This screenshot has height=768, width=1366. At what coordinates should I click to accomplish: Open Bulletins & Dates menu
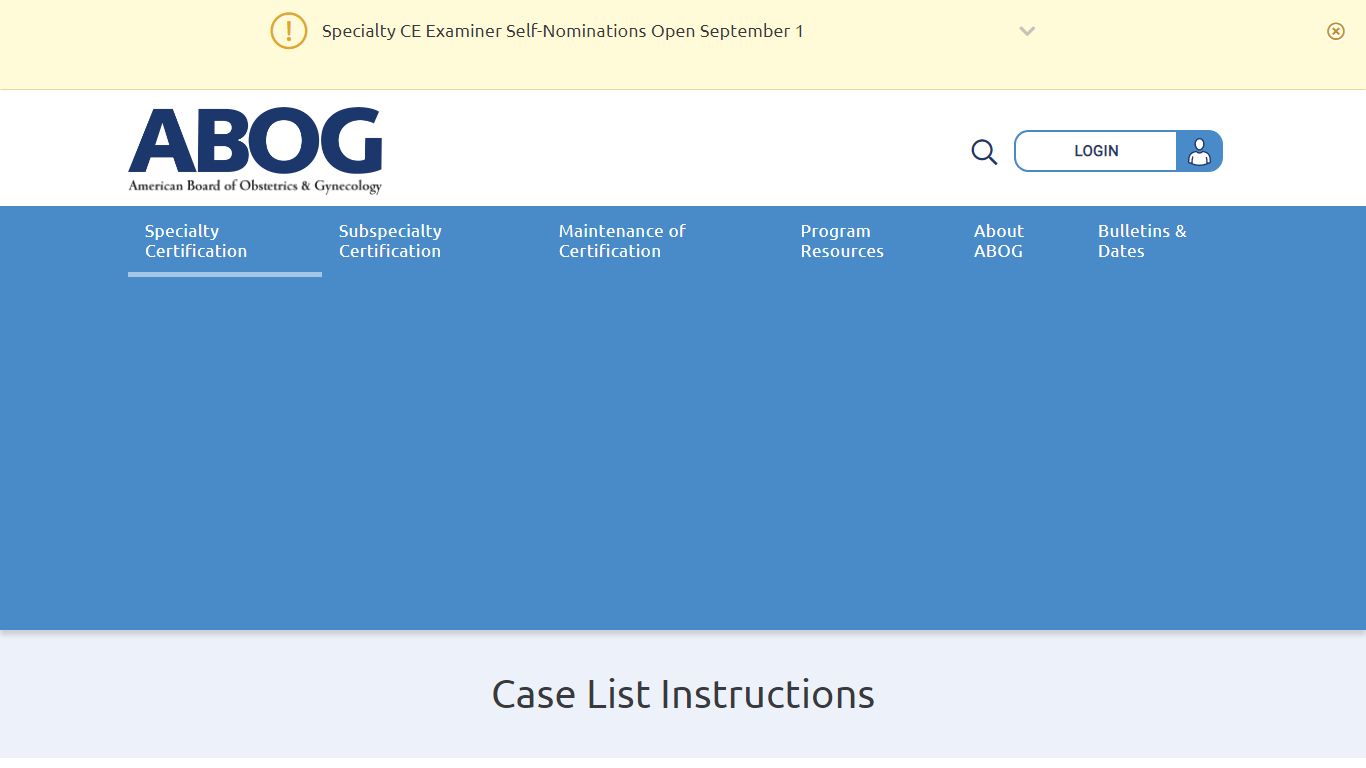point(1142,241)
